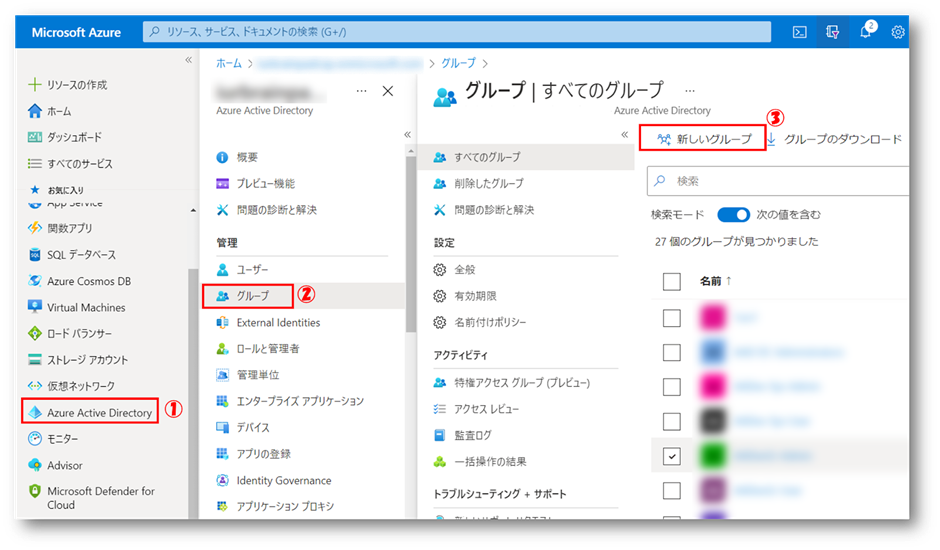Click the ダッシュボード icon
940x550 pixels.
click(x=35, y=137)
